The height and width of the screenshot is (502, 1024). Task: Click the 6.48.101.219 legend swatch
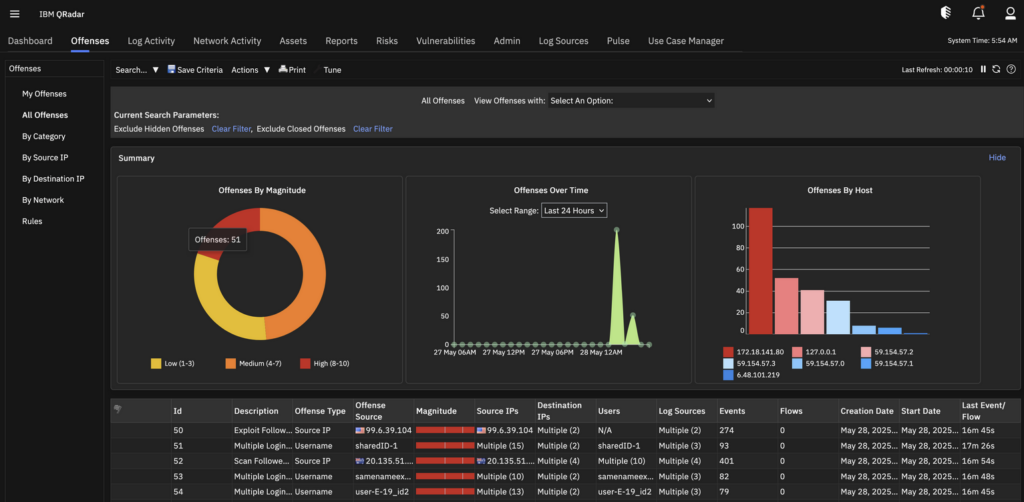728,375
